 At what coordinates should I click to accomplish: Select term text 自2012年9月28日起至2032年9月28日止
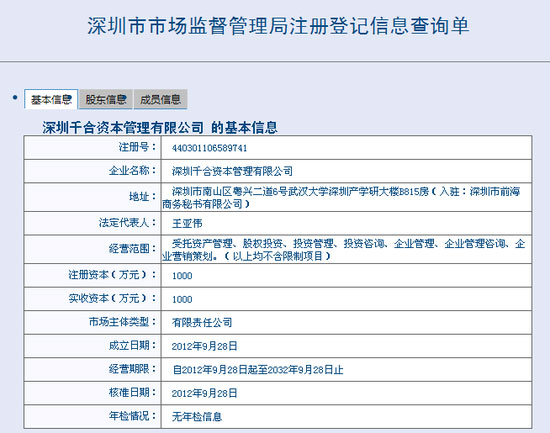coord(258,369)
